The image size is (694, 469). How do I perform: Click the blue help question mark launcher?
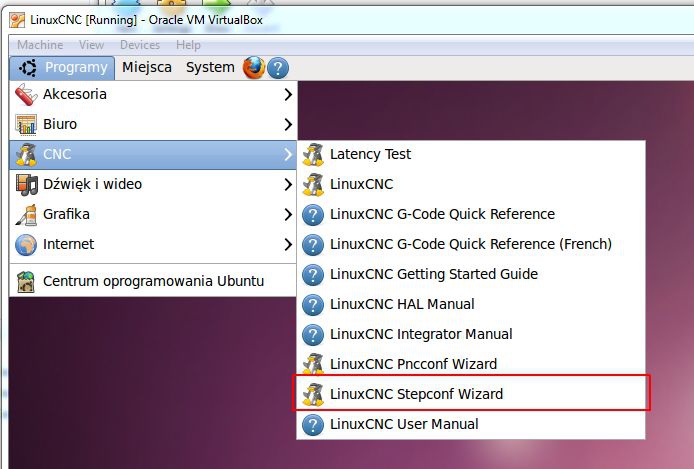[x=278, y=68]
